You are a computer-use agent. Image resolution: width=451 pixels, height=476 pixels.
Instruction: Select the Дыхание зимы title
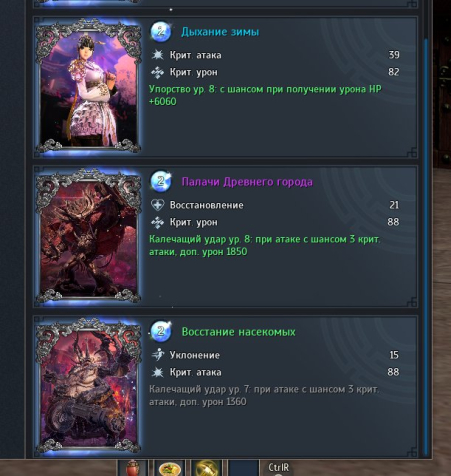(220, 32)
